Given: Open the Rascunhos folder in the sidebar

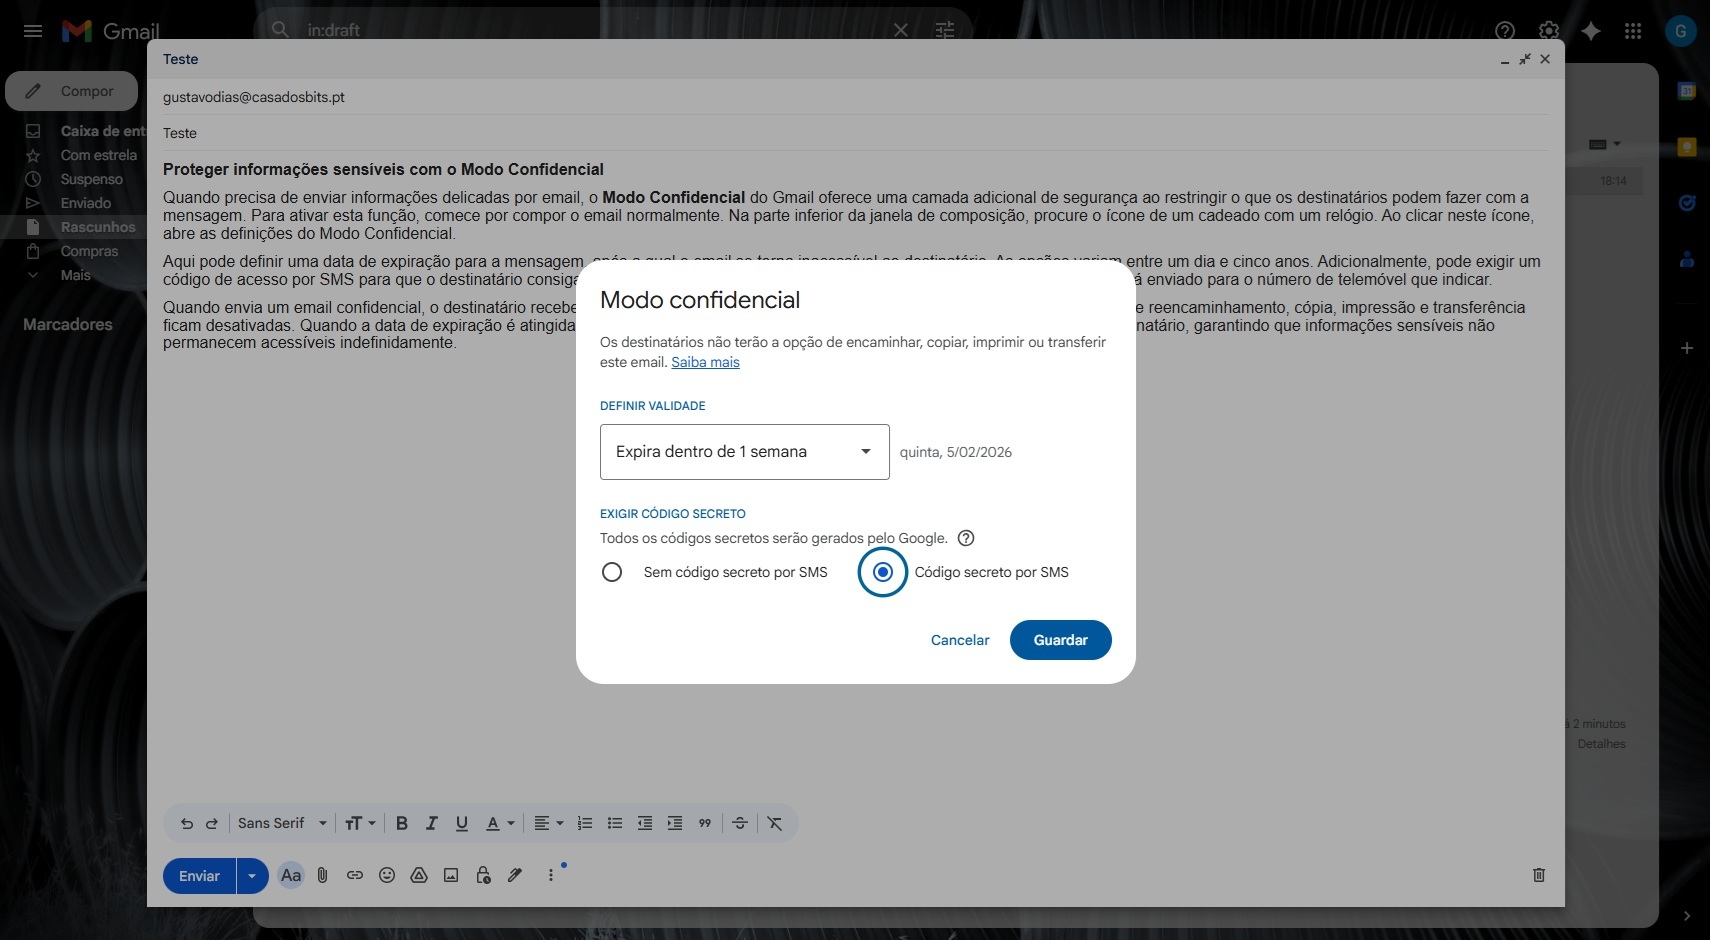Looking at the screenshot, I should 97,227.
